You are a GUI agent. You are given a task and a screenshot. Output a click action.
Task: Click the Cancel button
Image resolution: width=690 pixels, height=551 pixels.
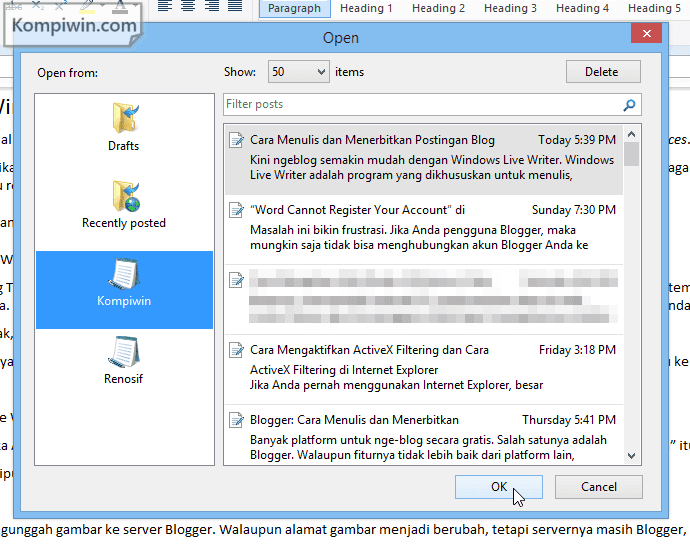598,487
